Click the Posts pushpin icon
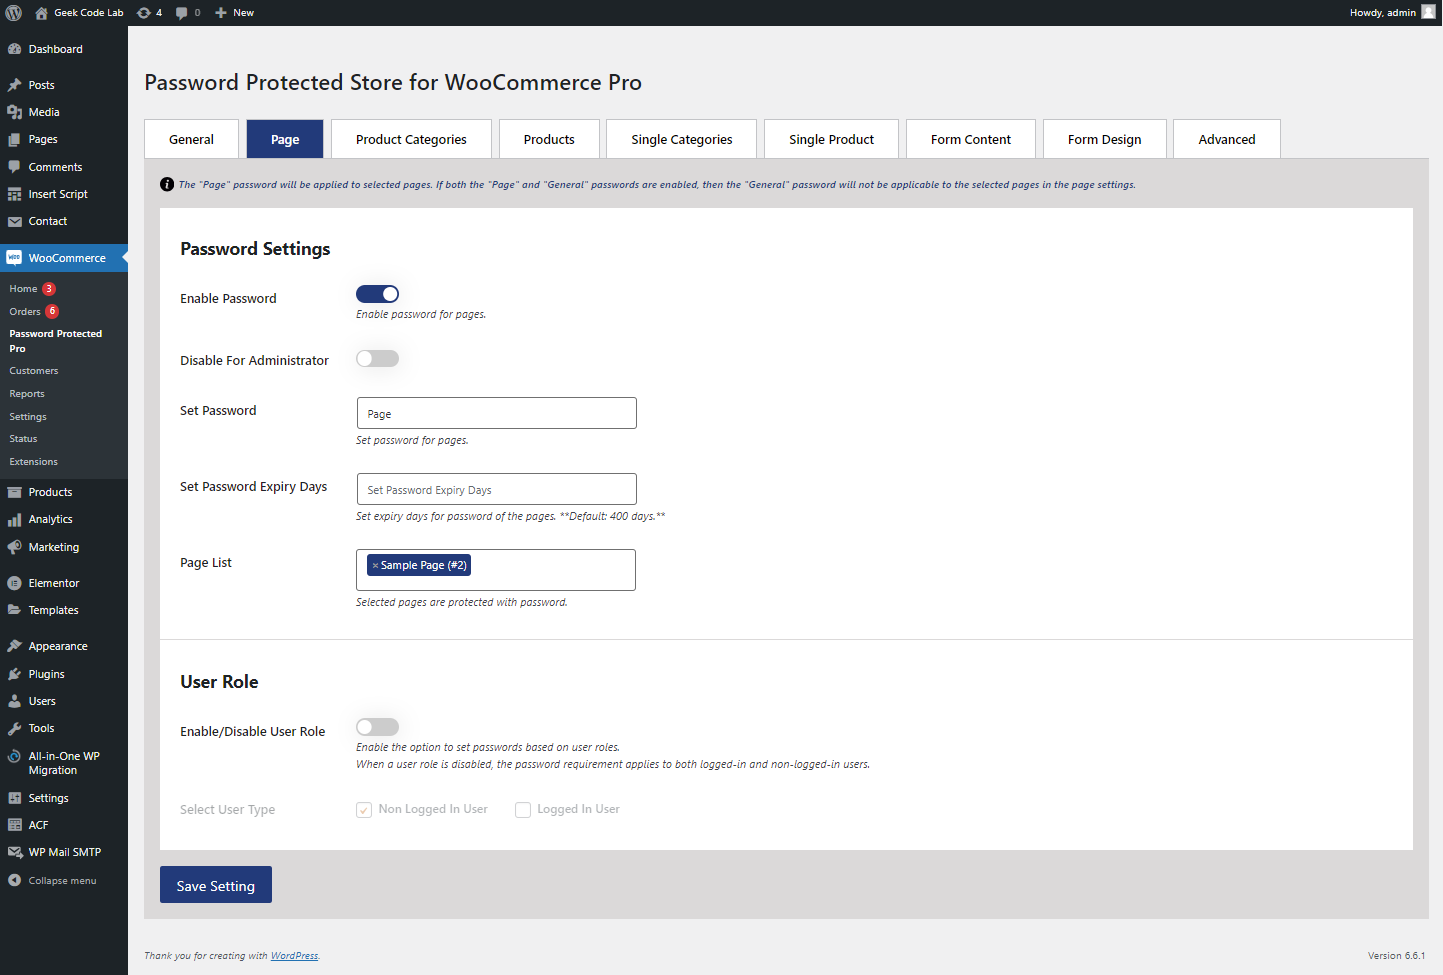1443x975 pixels. point(14,85)
